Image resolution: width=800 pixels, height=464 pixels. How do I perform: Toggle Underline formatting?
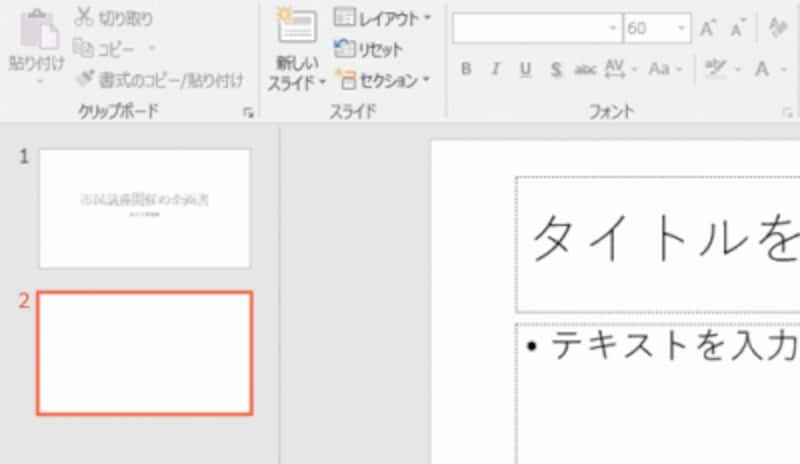tap(526, 69)
